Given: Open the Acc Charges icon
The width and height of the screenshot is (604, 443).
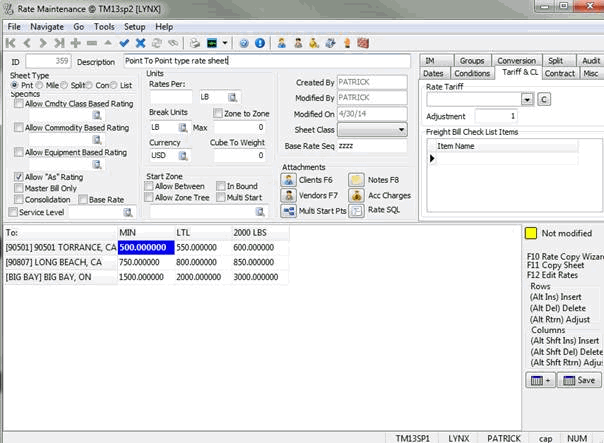Looking at the screenshot, I should point(356,196).
